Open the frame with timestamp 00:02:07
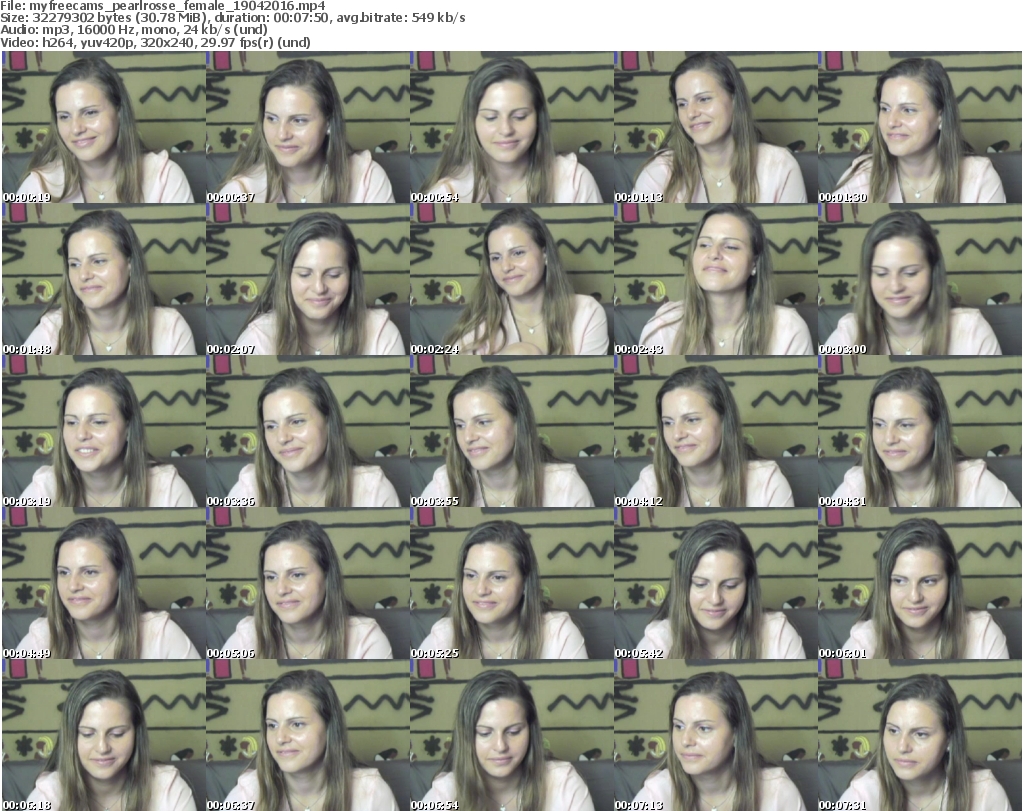Viewport: 1024px width, 811px height. click(x=308, y=279)
